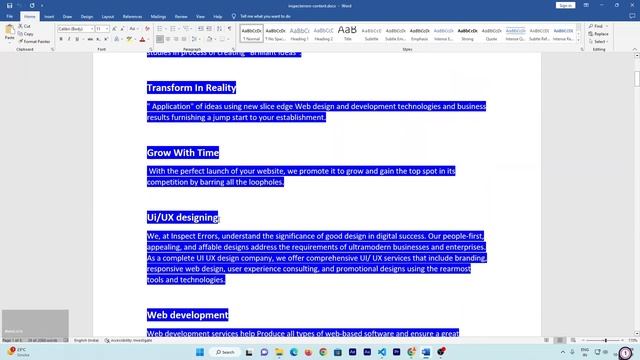
Task: Open the font name dropdown
Action: (91, 29)
